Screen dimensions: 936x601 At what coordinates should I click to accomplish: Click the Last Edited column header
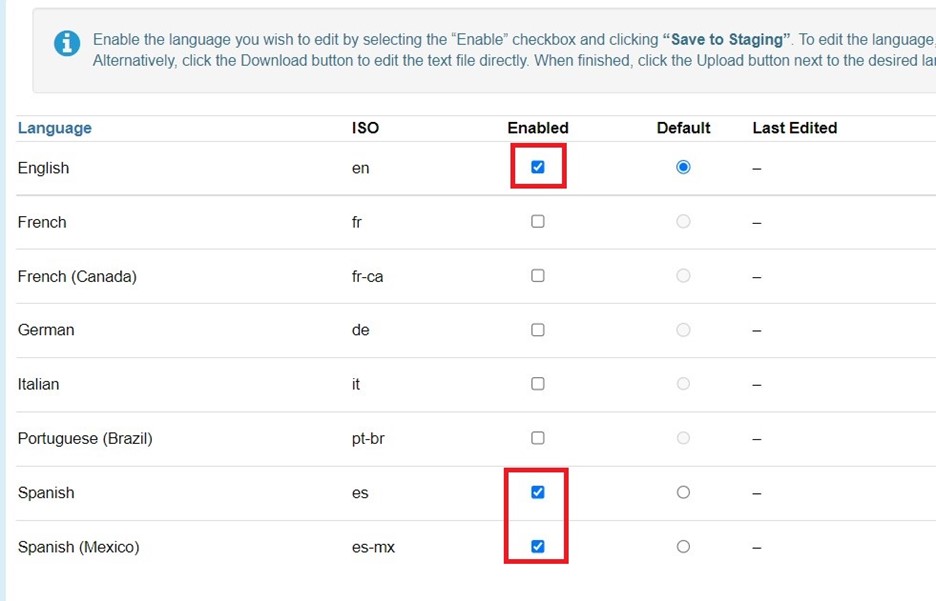coord(794,128)
